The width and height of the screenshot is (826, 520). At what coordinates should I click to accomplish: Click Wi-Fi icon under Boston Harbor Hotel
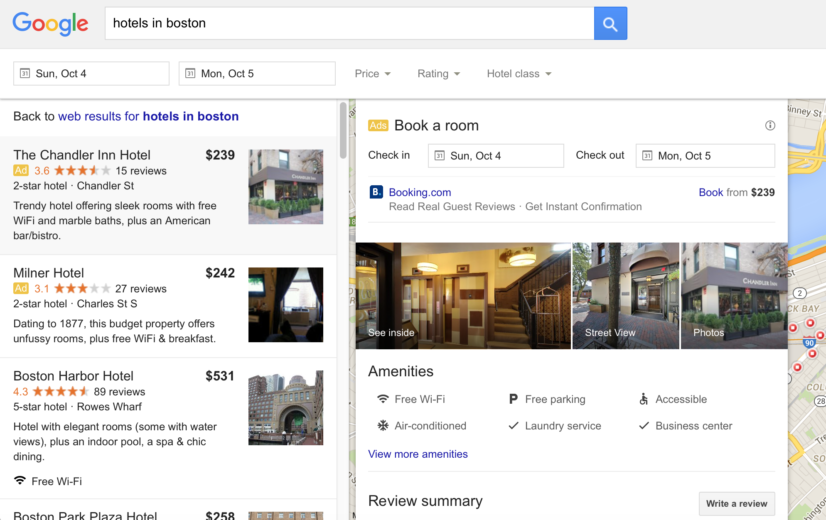point(19,480)
